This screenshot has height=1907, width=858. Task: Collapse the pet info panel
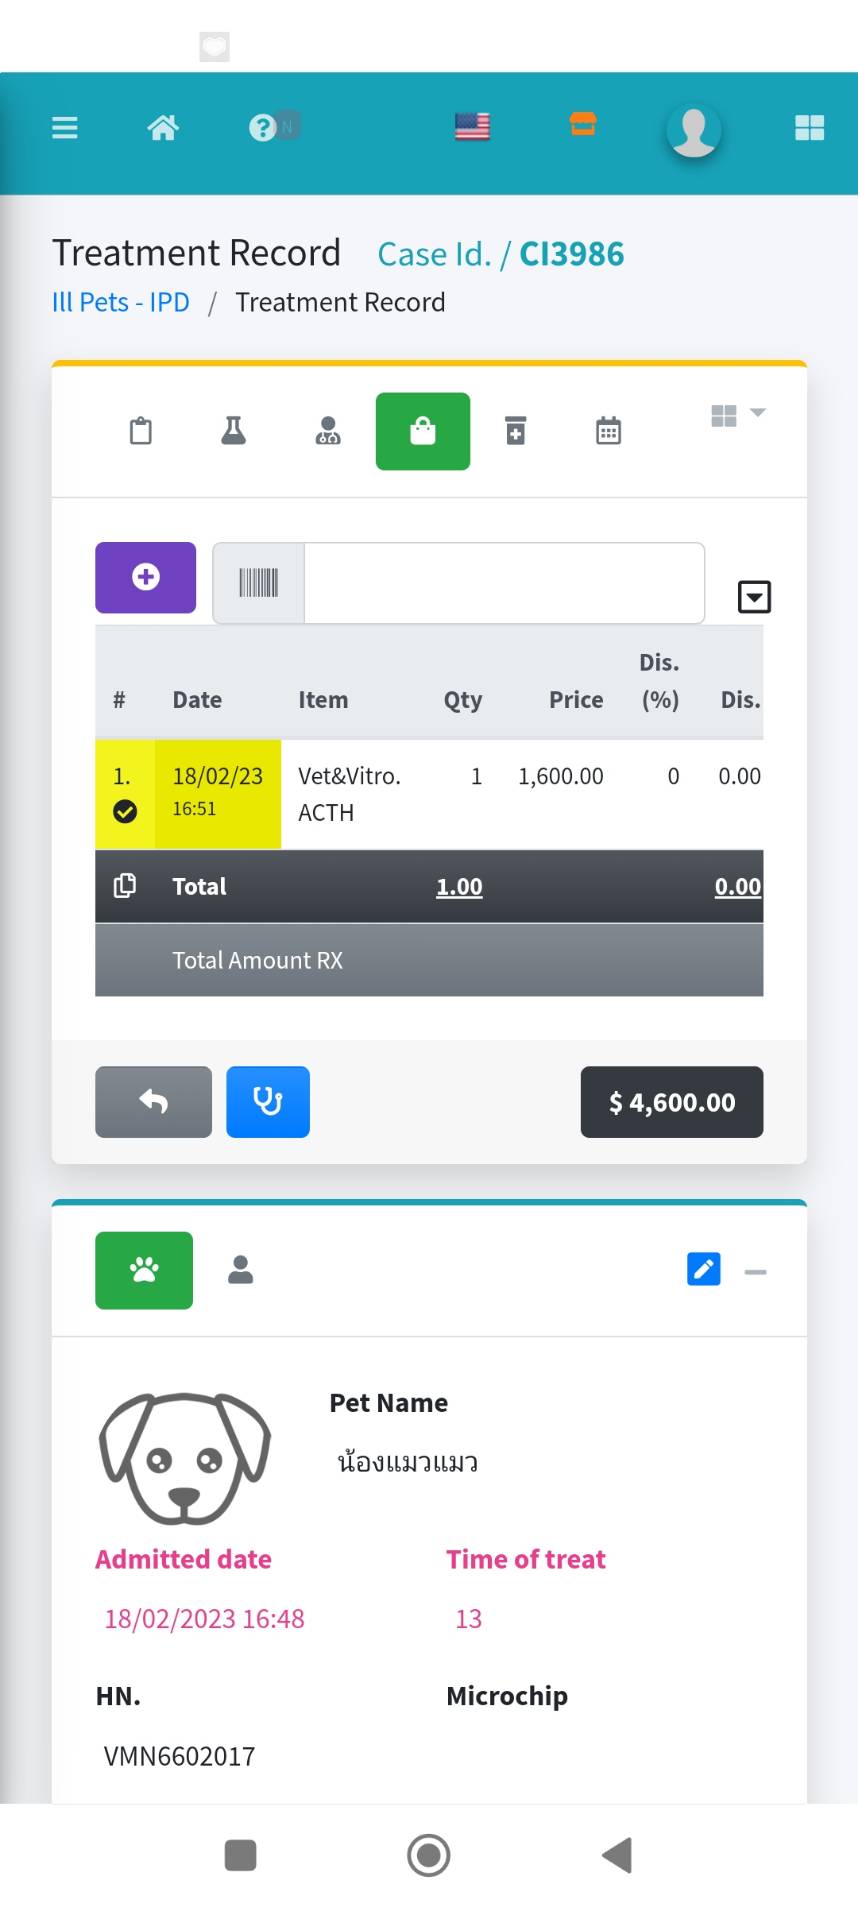pos(756,1272)
